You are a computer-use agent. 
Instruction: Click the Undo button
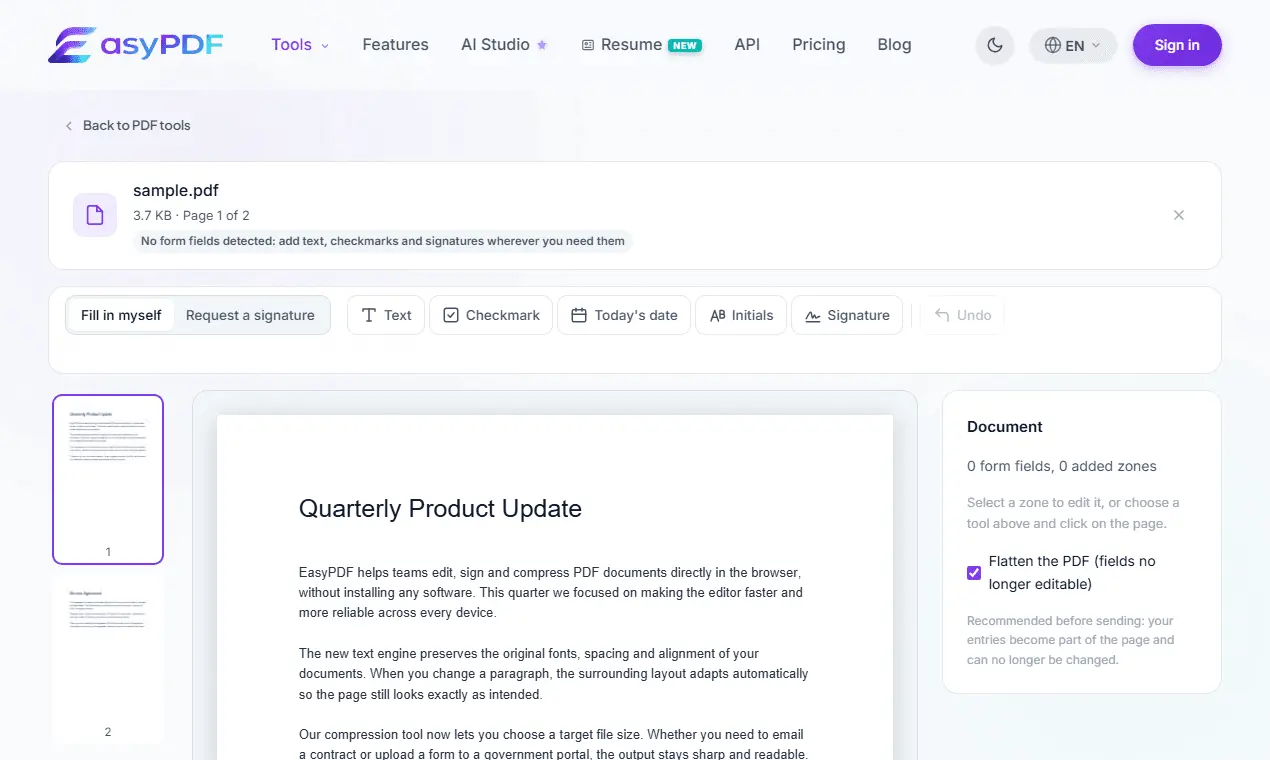click(962, 315)
